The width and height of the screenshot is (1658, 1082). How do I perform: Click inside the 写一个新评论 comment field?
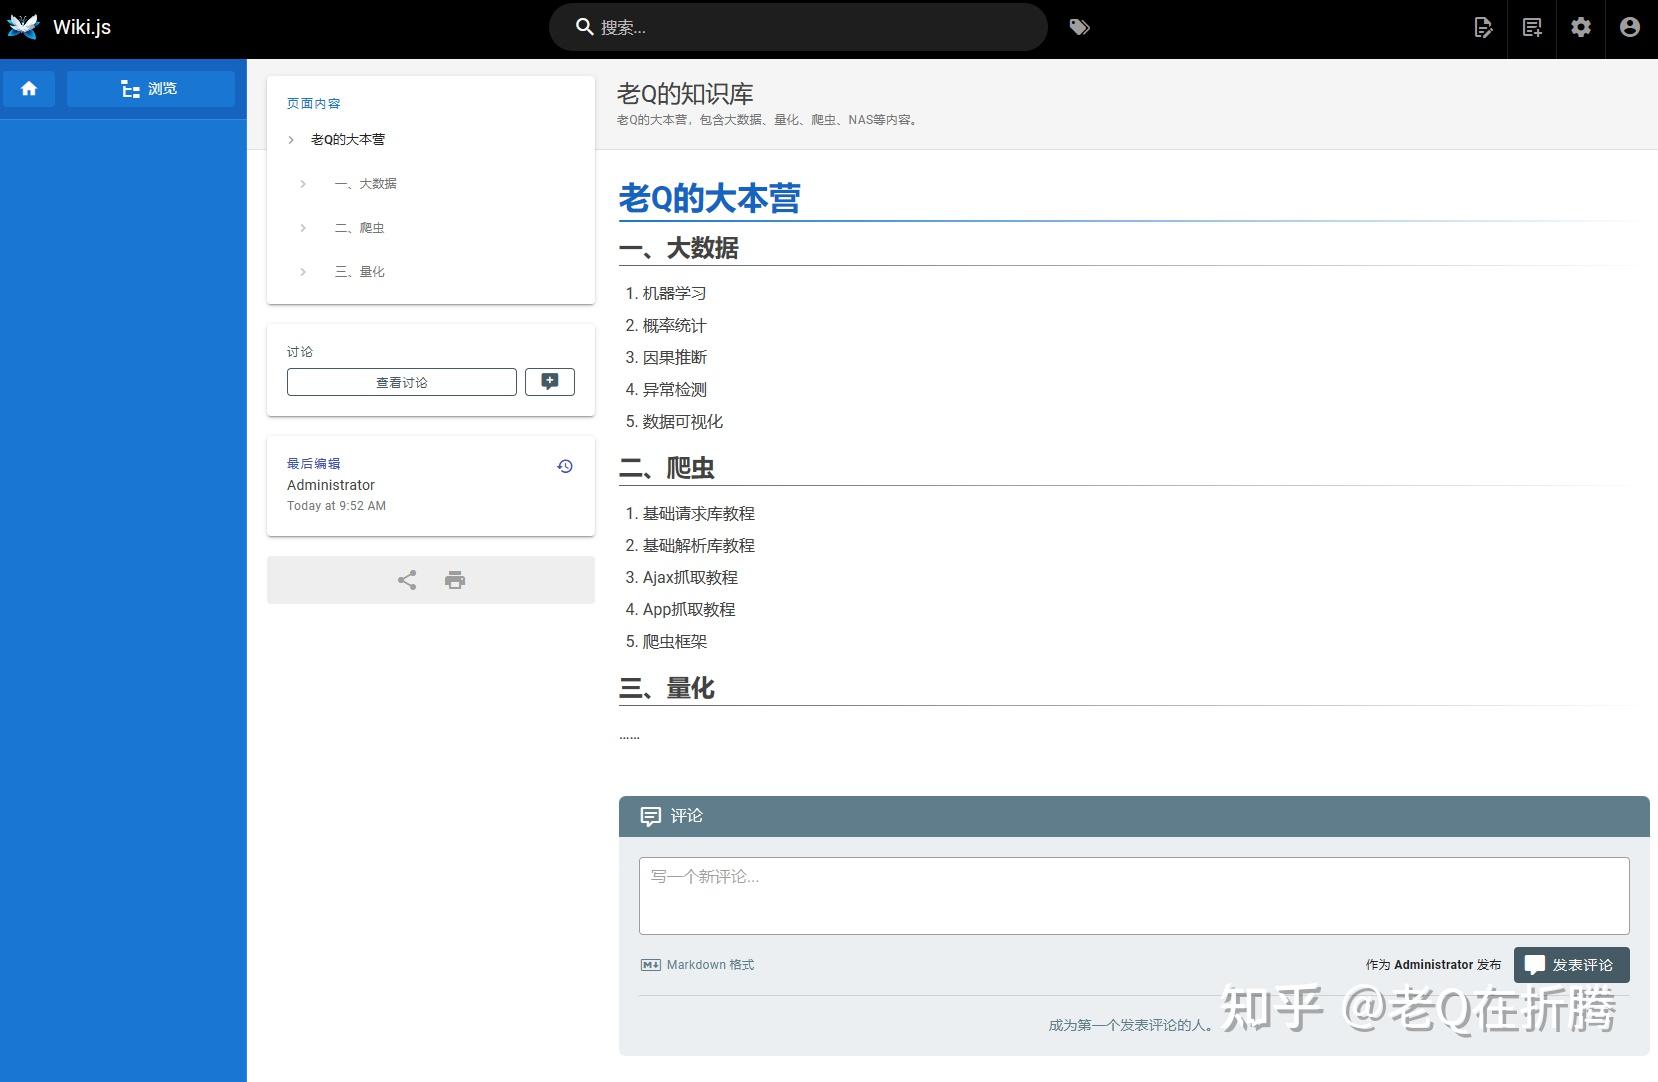point(1131,895)
